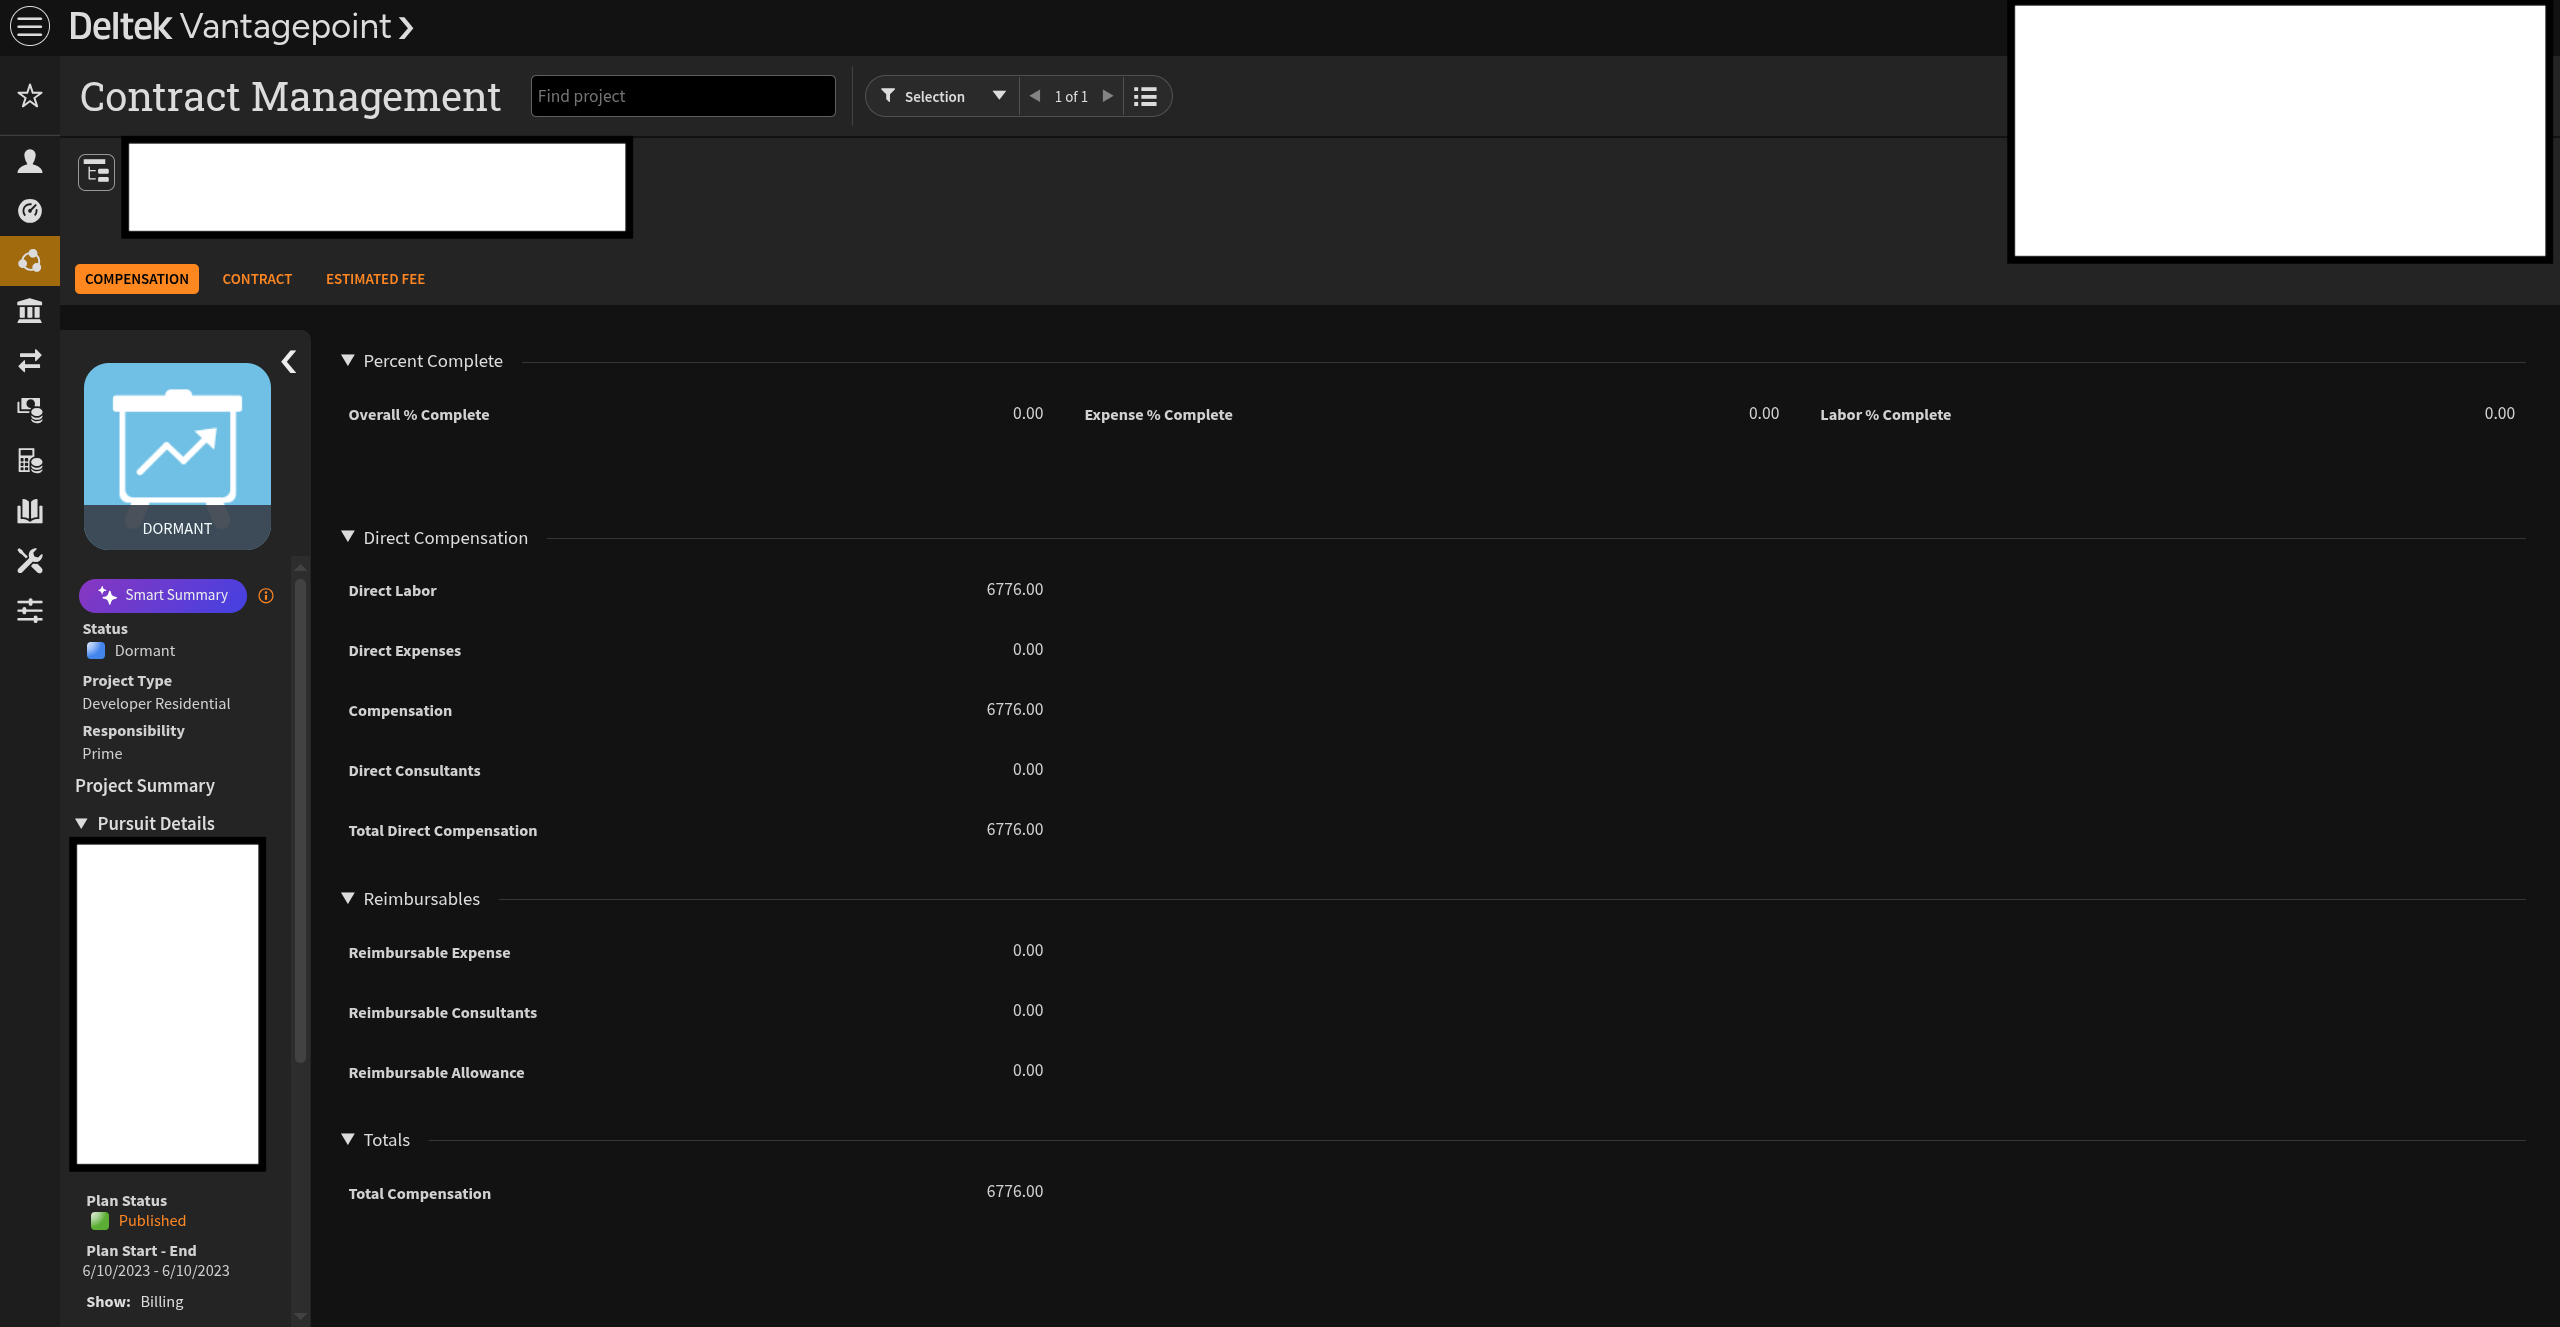Click the favorites star sidebar icon

(30, 96)
